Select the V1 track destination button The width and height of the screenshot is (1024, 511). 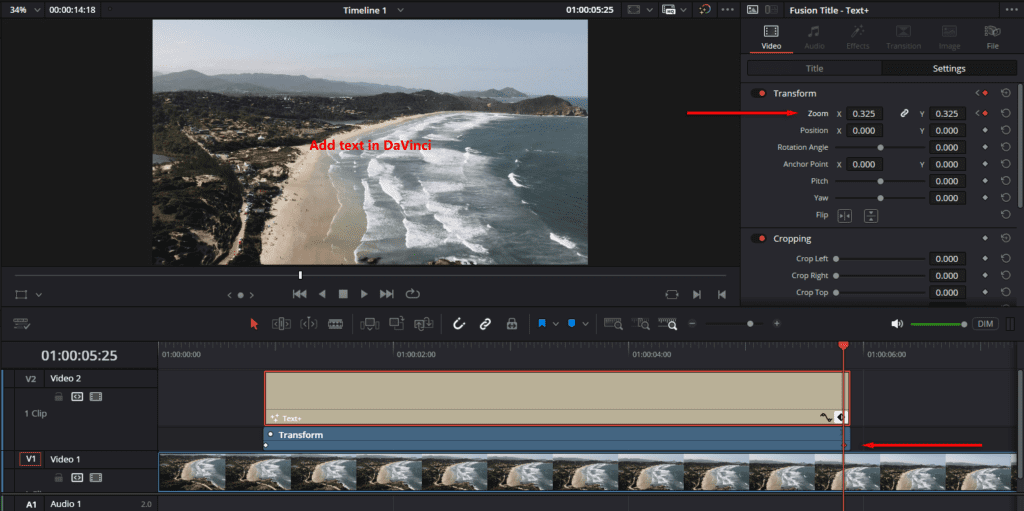coord(30,459)
